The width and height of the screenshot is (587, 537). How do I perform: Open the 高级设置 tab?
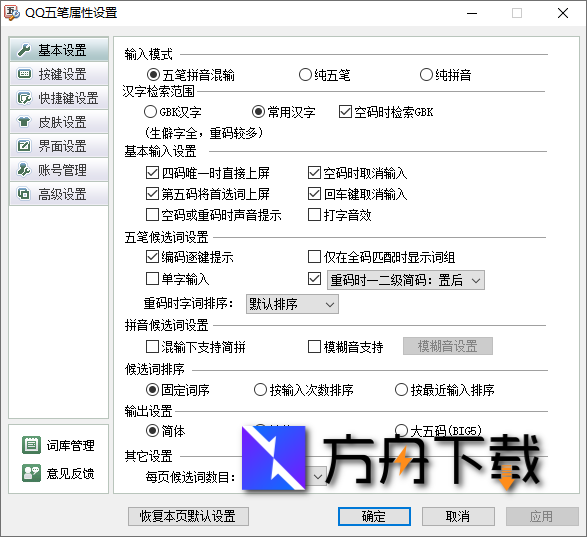[x=59, y=194]
